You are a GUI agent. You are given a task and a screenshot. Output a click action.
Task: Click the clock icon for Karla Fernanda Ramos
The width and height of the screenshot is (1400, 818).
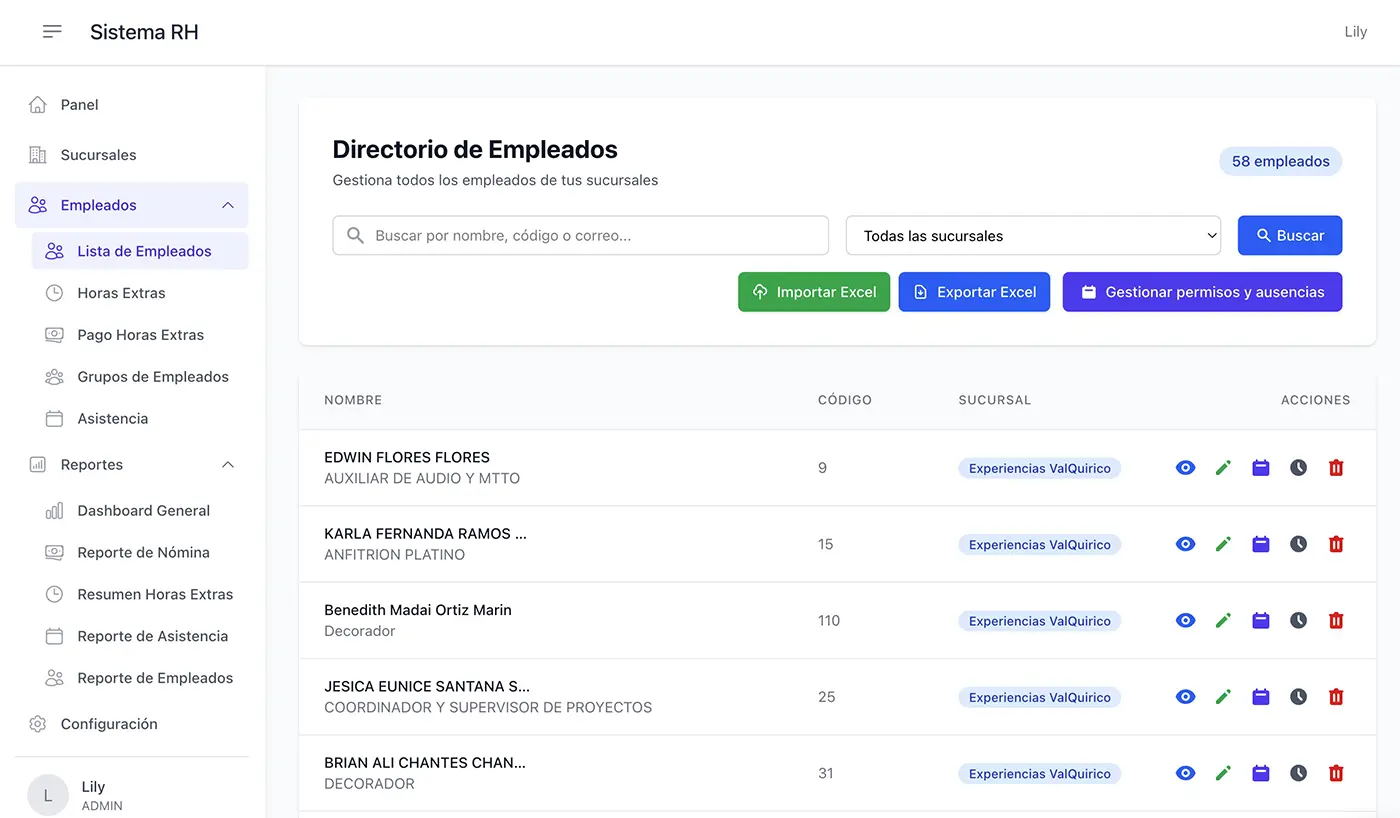(x=1298, y=544)
